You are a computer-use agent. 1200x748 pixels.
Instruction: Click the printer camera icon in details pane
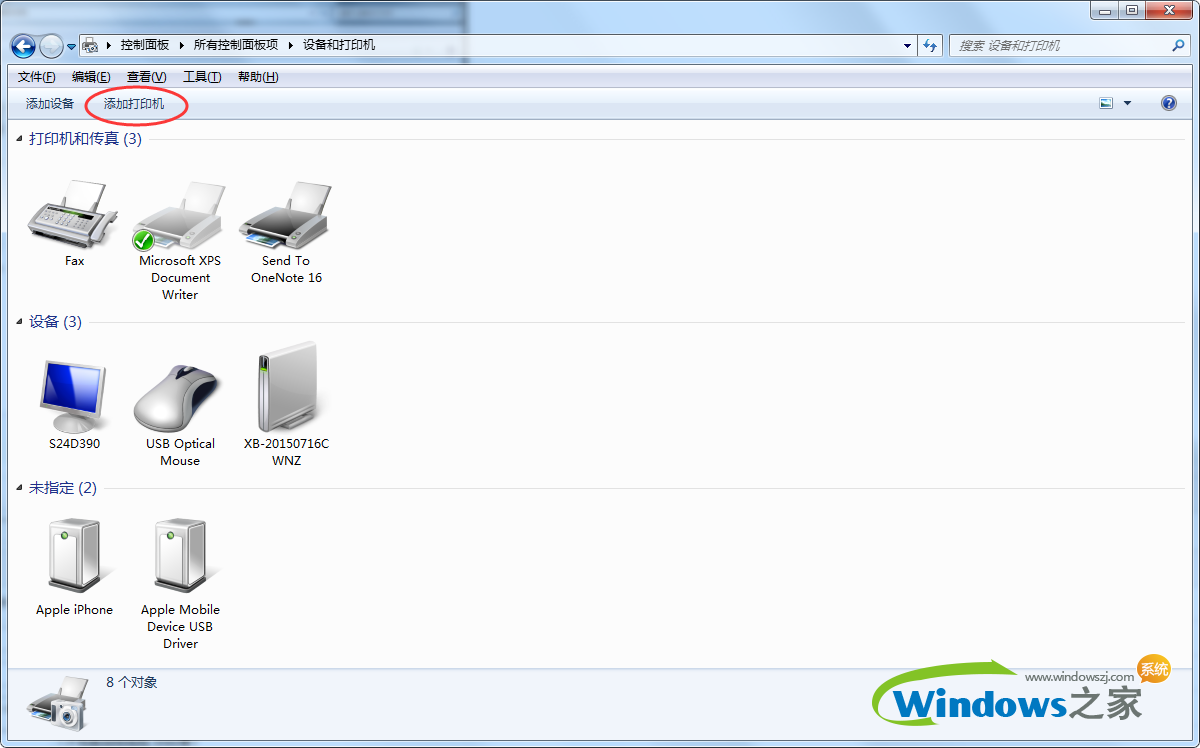pos(59,702)
